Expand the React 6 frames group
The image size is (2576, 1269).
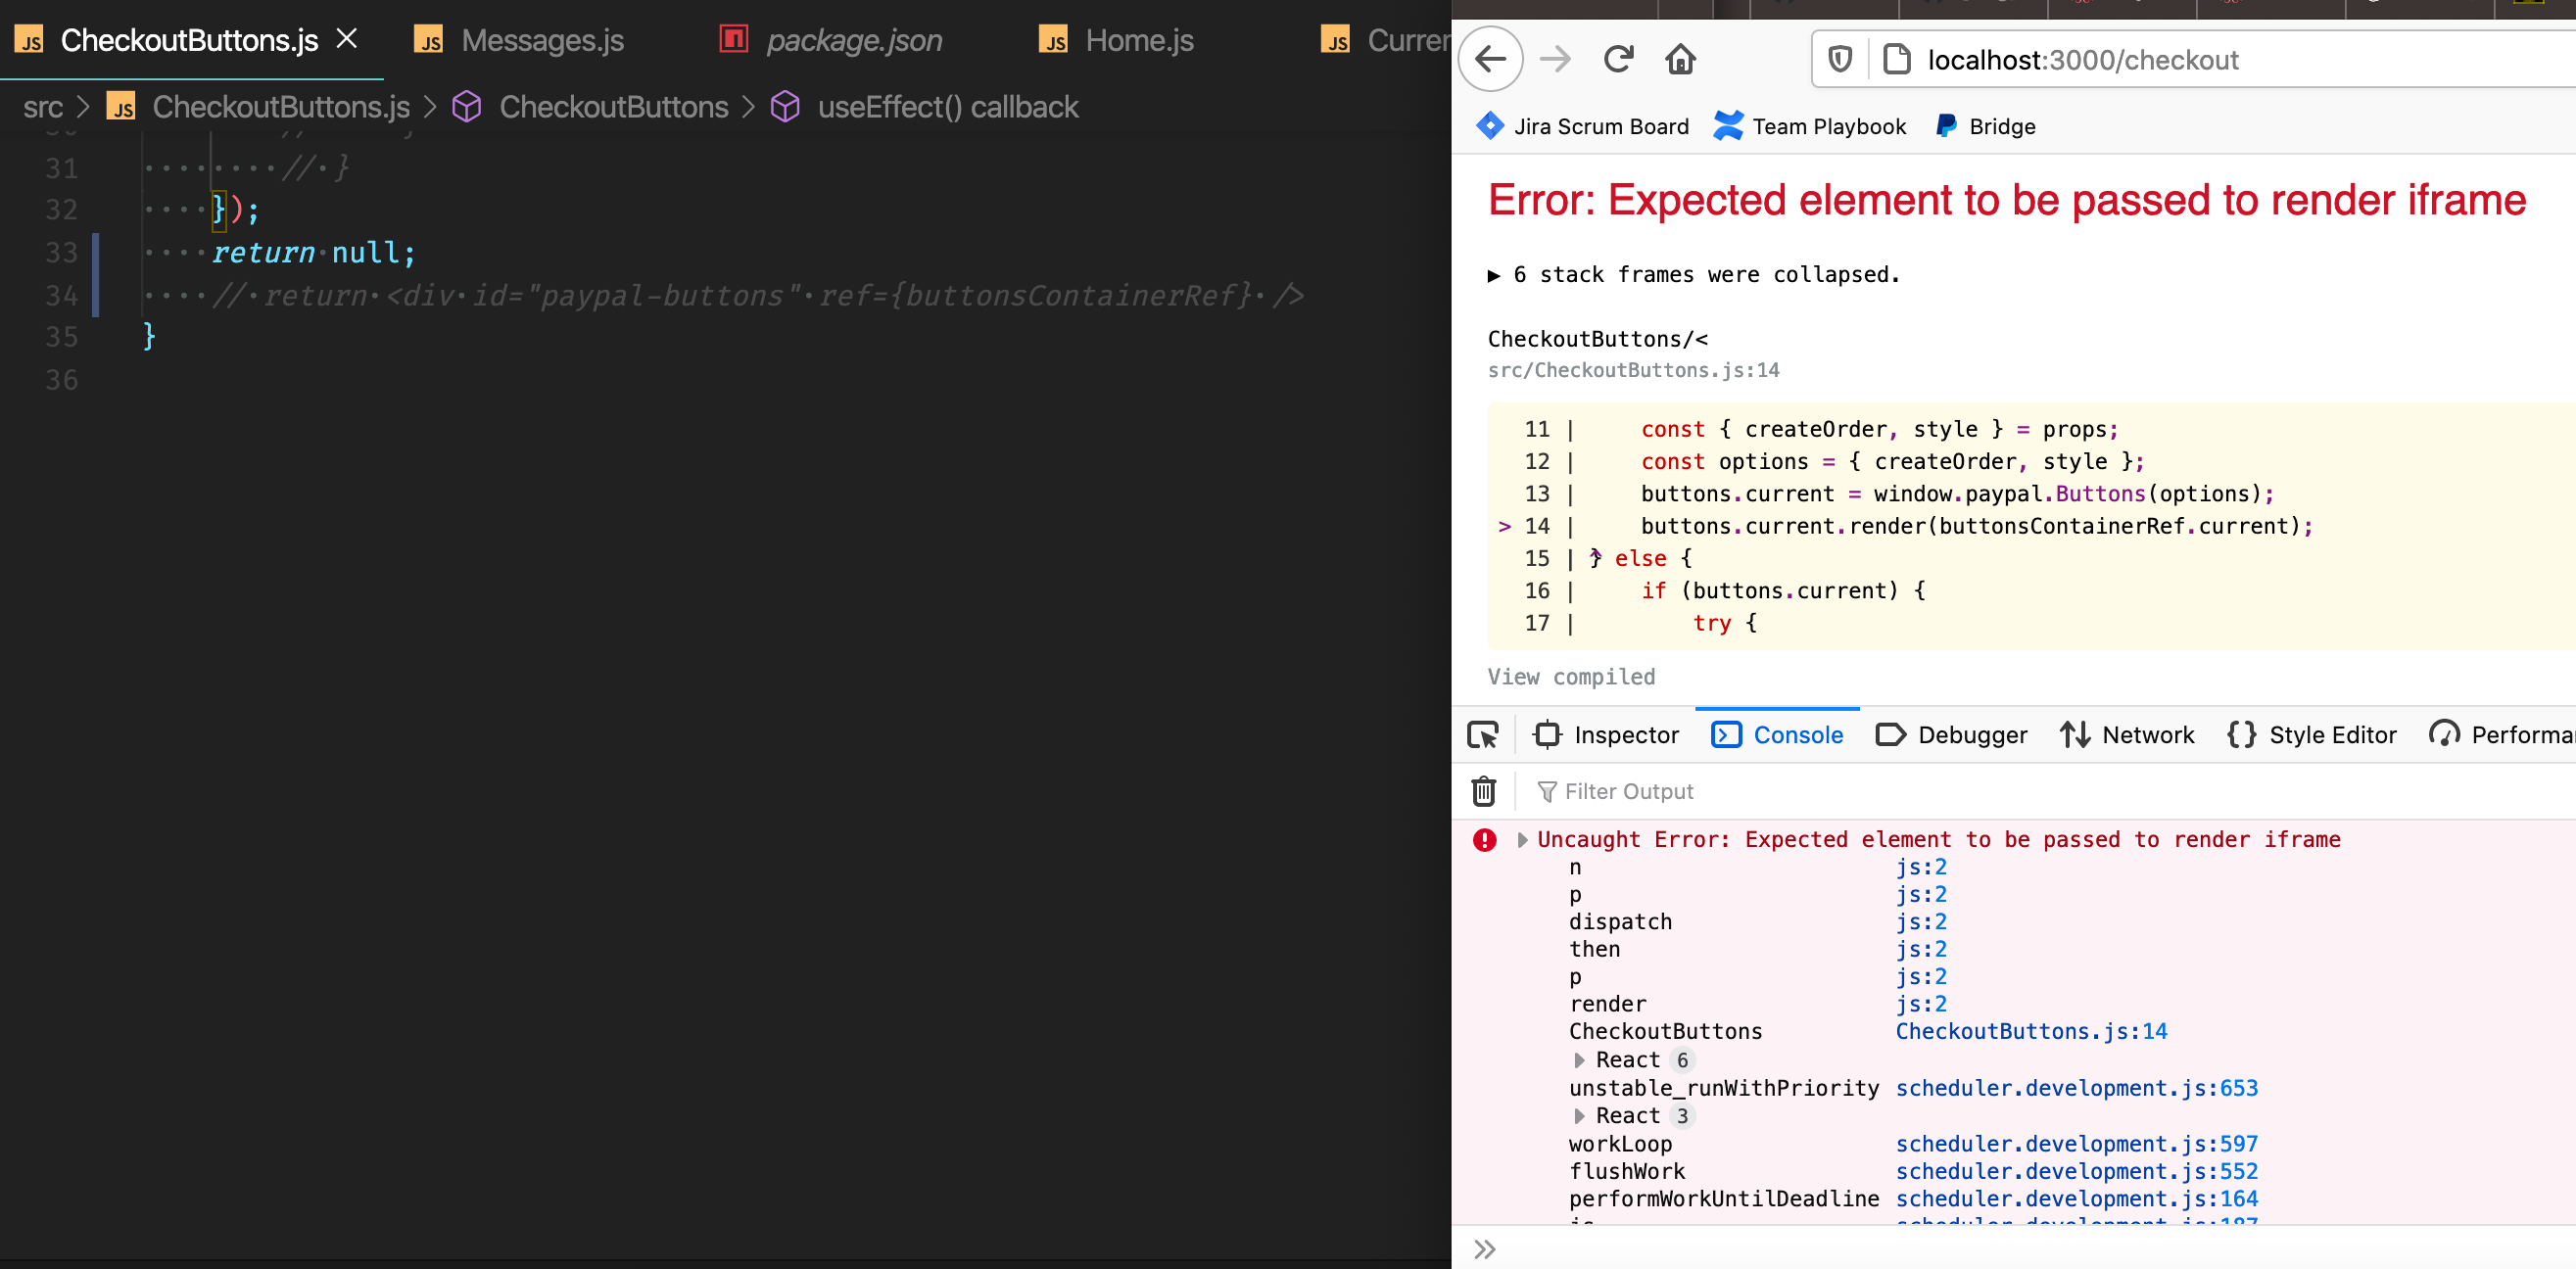(x=1579, y=1060)
